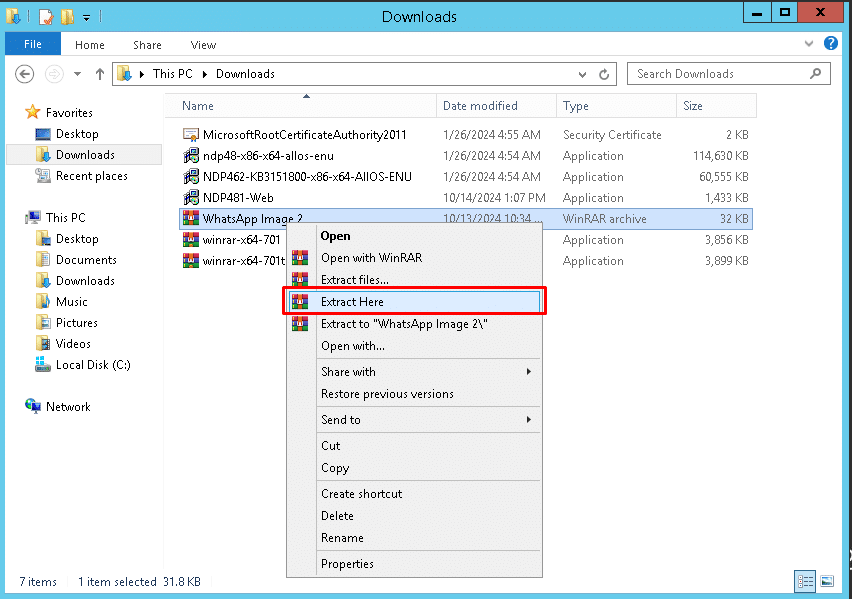Click the winrar-x64-701t file icon

(x=191, y=261)
